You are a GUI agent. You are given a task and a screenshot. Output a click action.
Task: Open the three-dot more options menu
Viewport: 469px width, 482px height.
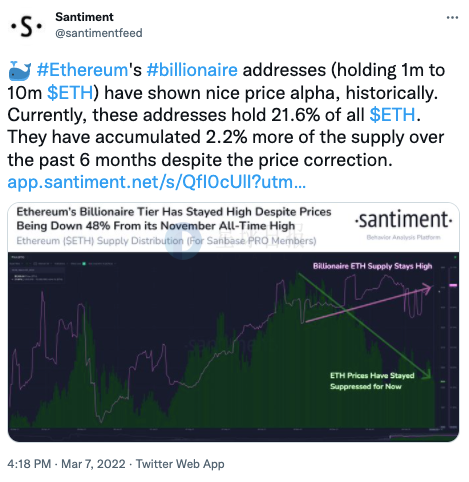tap(452, 18)
